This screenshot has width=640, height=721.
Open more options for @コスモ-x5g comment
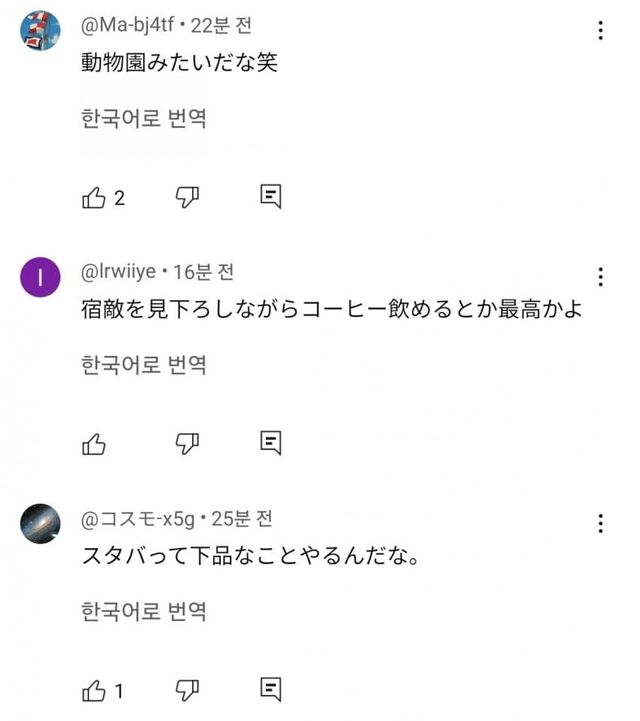[600, 523]
